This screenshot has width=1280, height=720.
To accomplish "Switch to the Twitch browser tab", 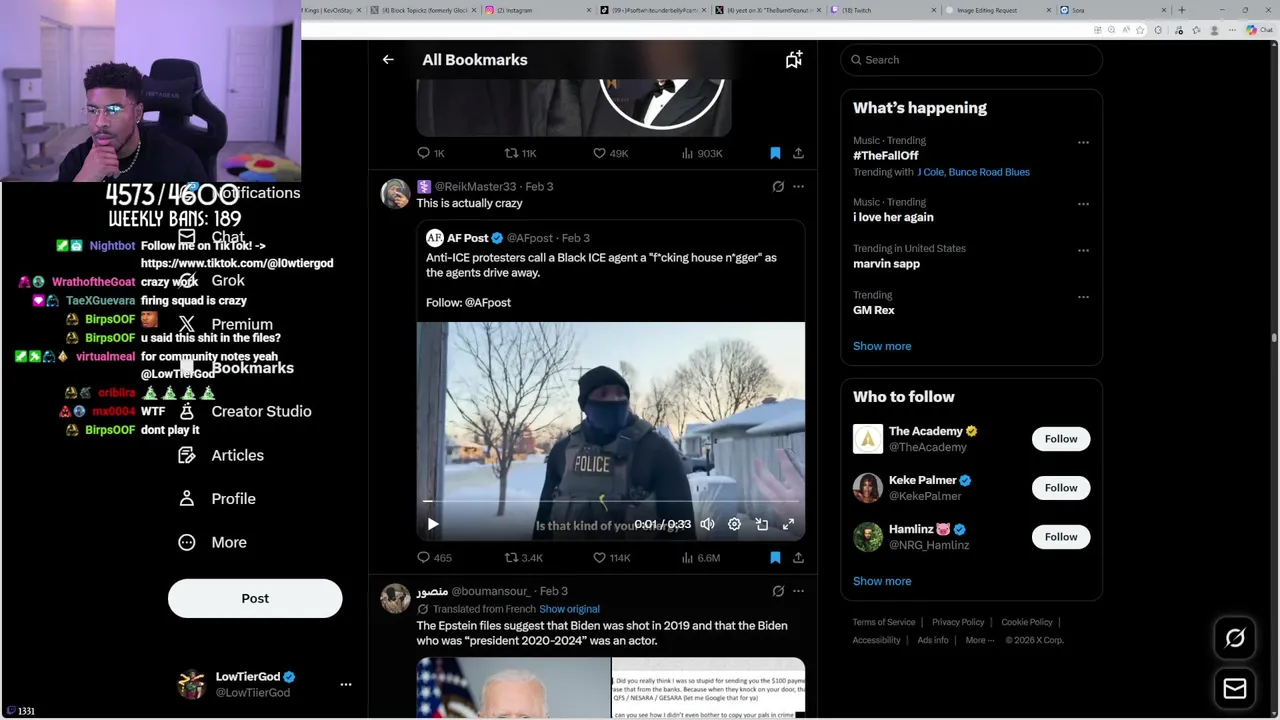I will tap(885, 10).
